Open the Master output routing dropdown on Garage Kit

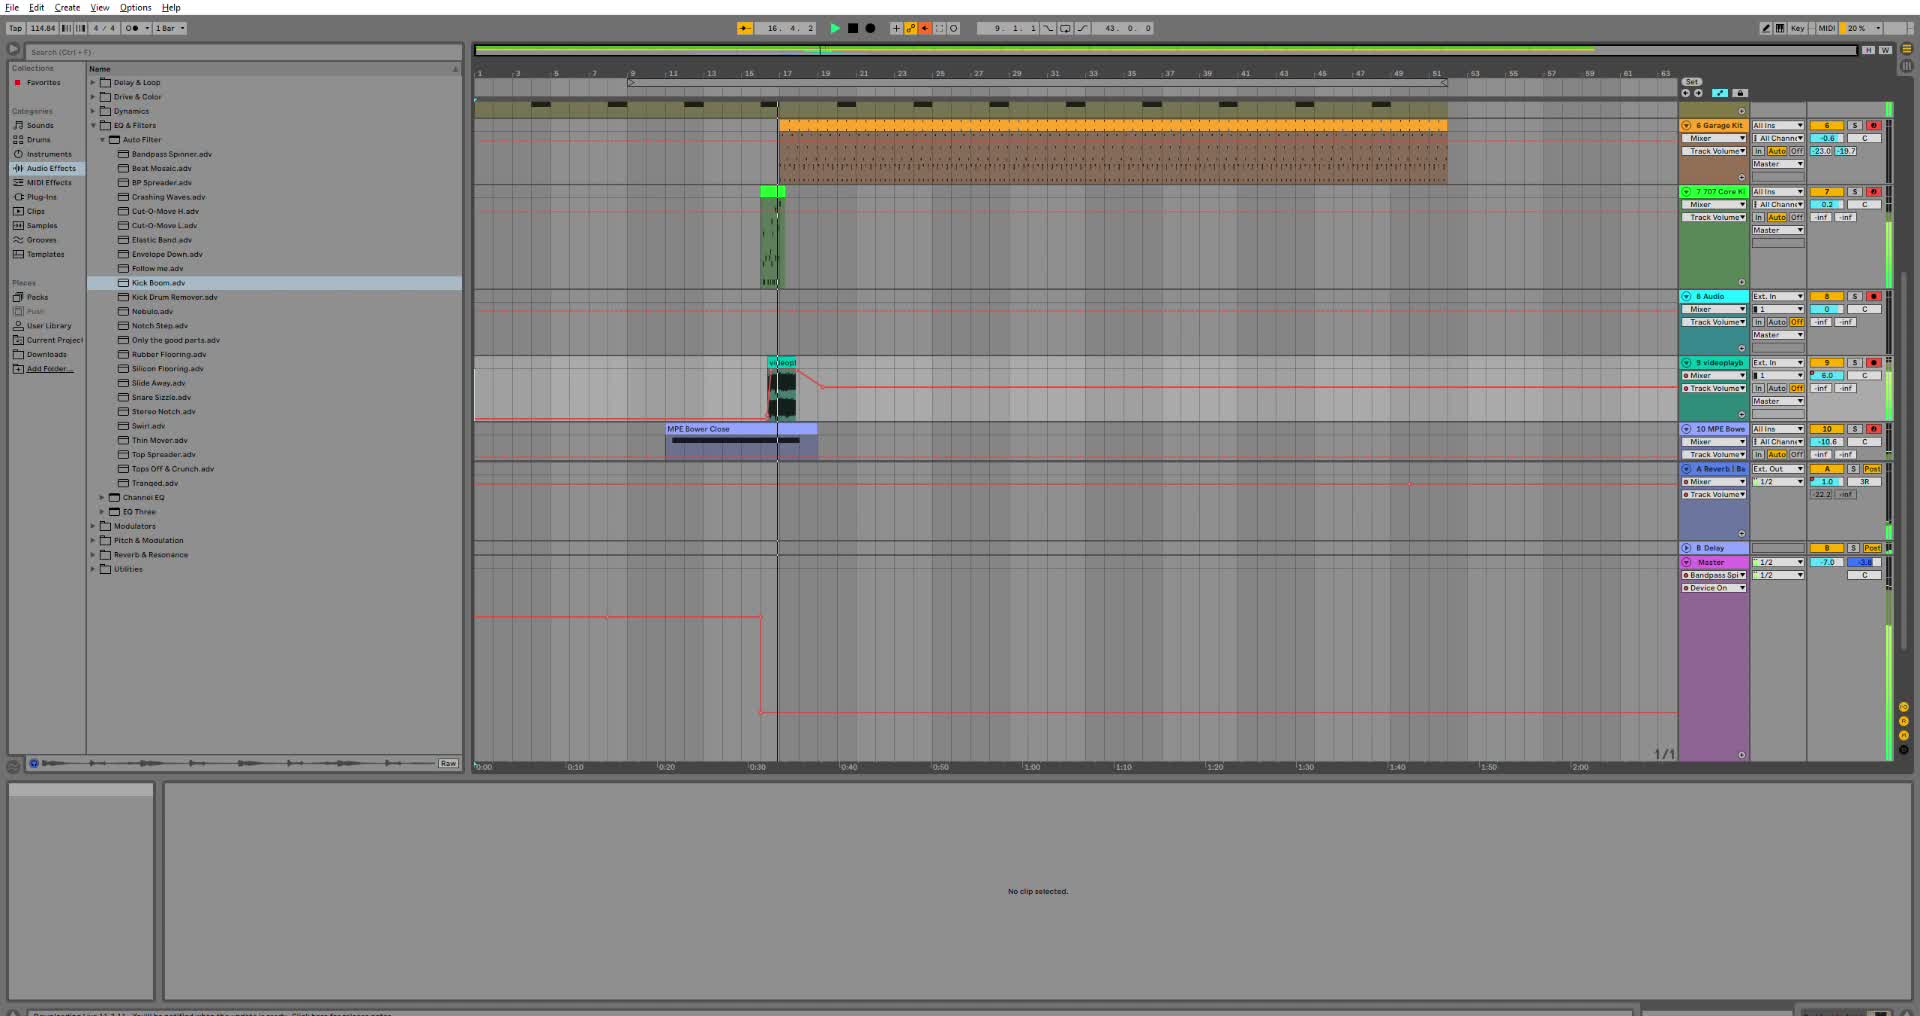(x=1778, y=164)
